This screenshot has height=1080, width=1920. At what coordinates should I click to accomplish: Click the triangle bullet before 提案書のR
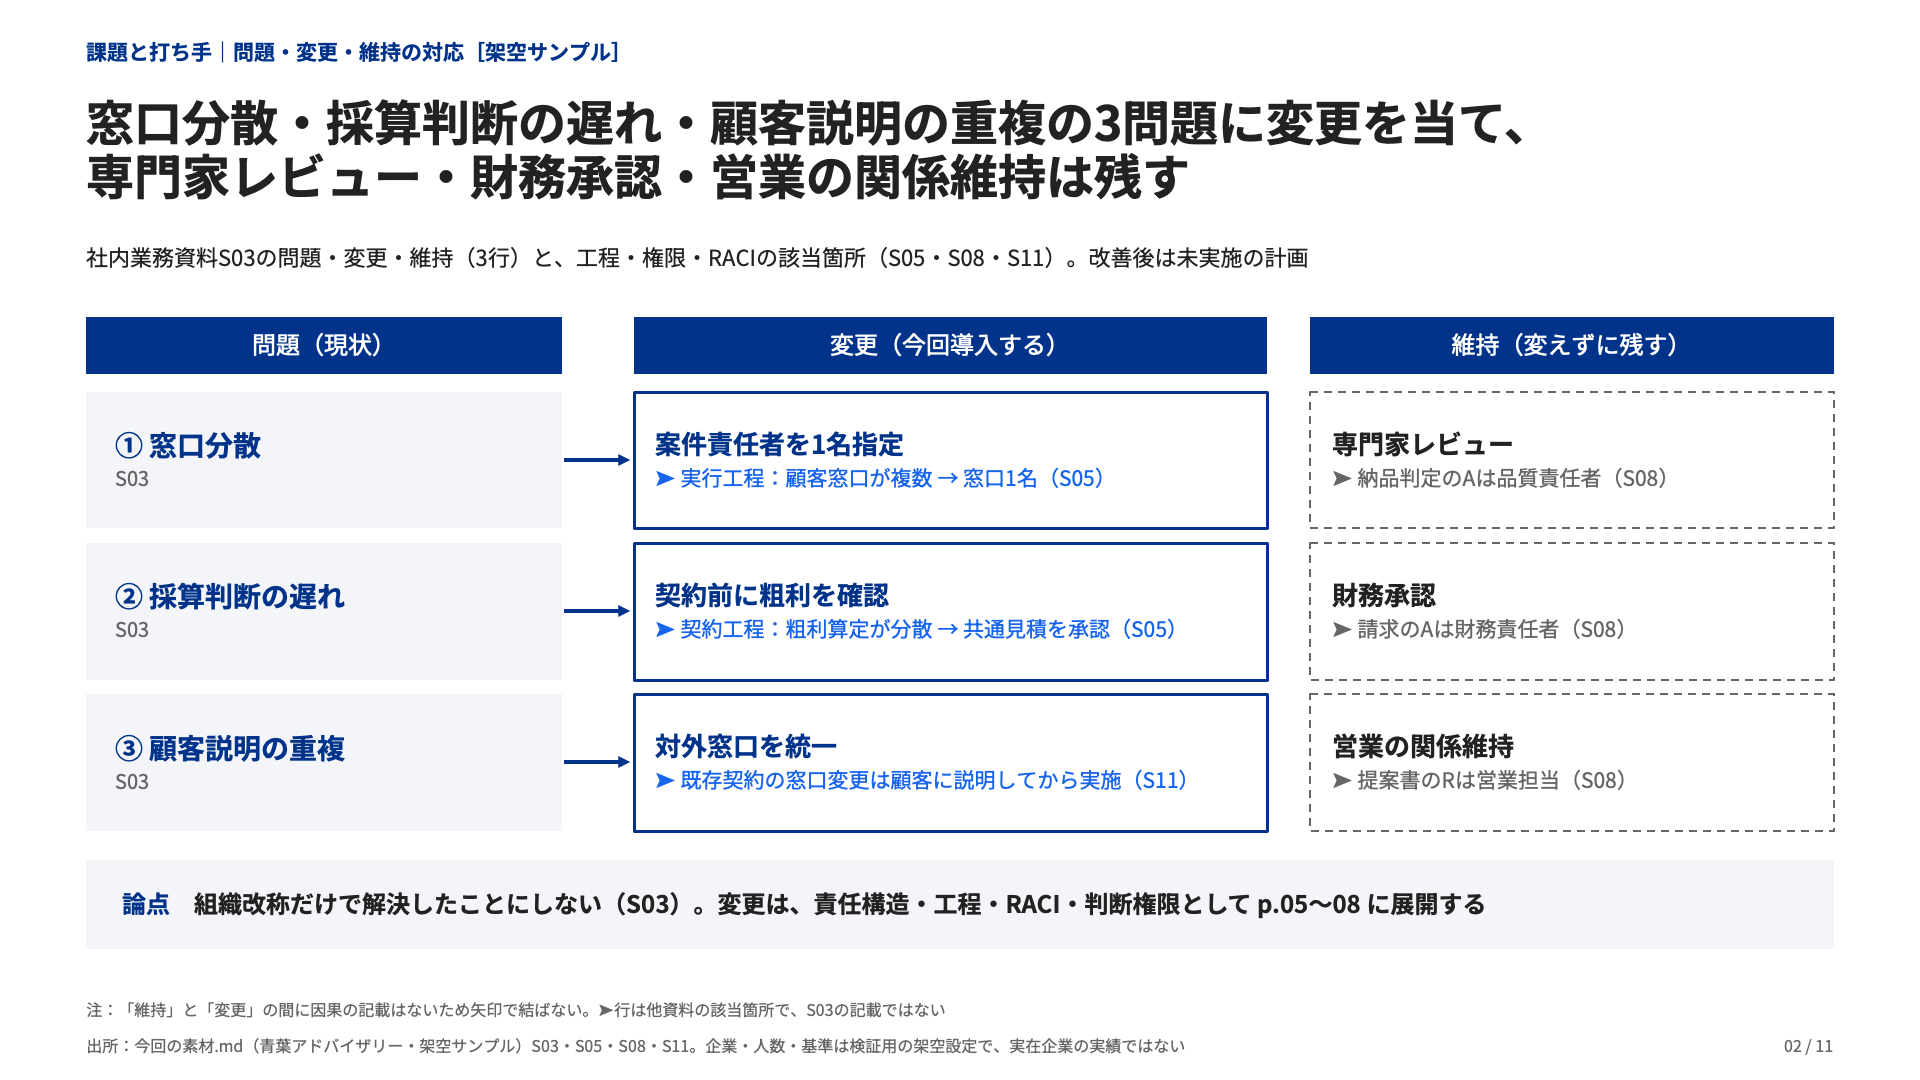click(1342, 781)
